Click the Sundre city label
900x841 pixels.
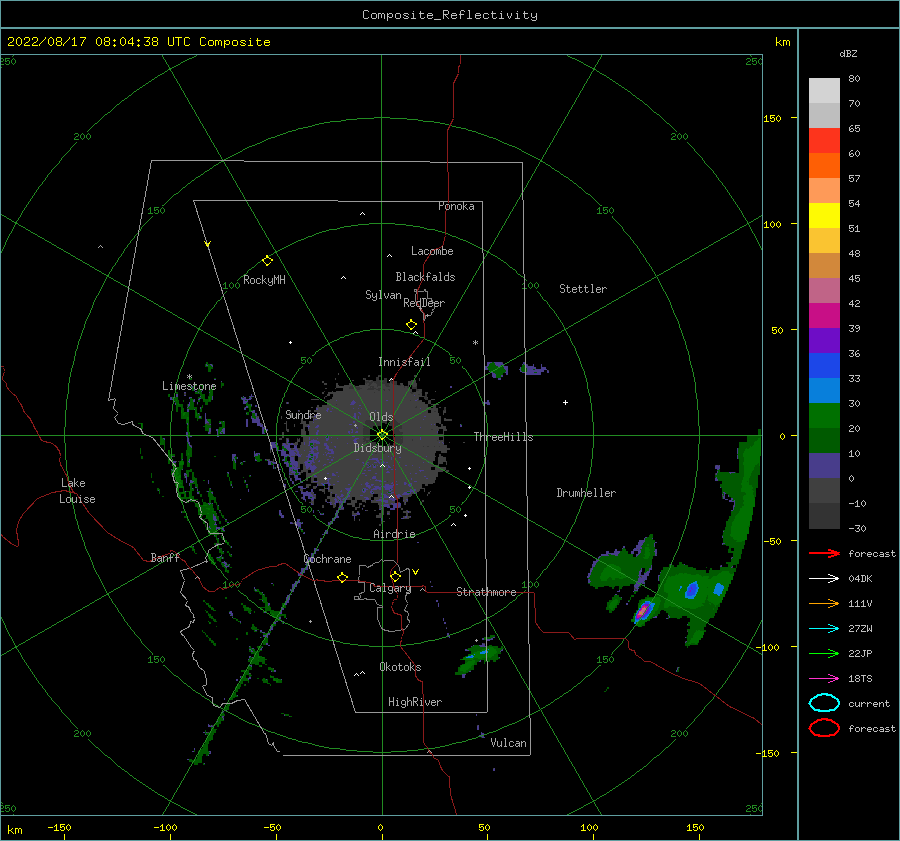(303, 414)
